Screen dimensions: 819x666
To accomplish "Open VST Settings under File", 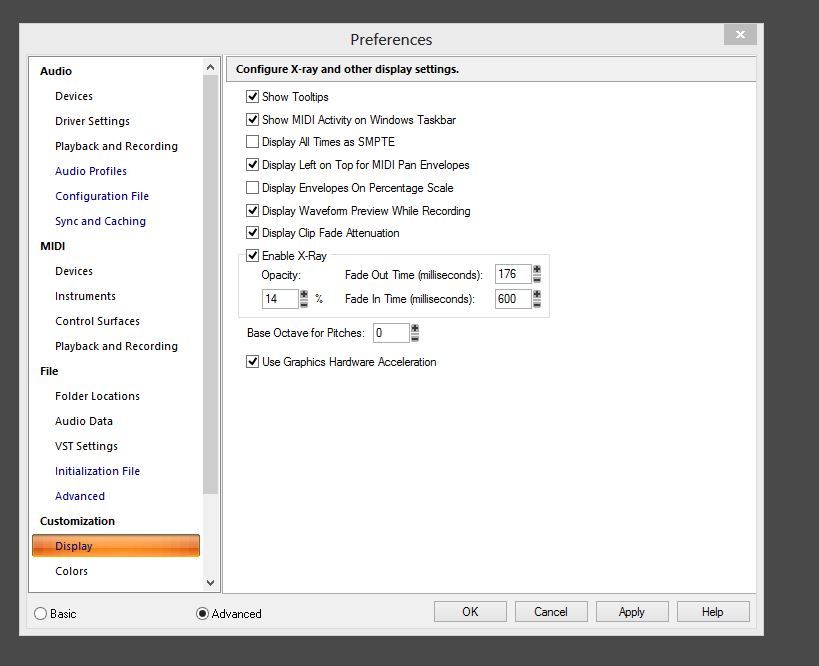I will pos(86,446).
